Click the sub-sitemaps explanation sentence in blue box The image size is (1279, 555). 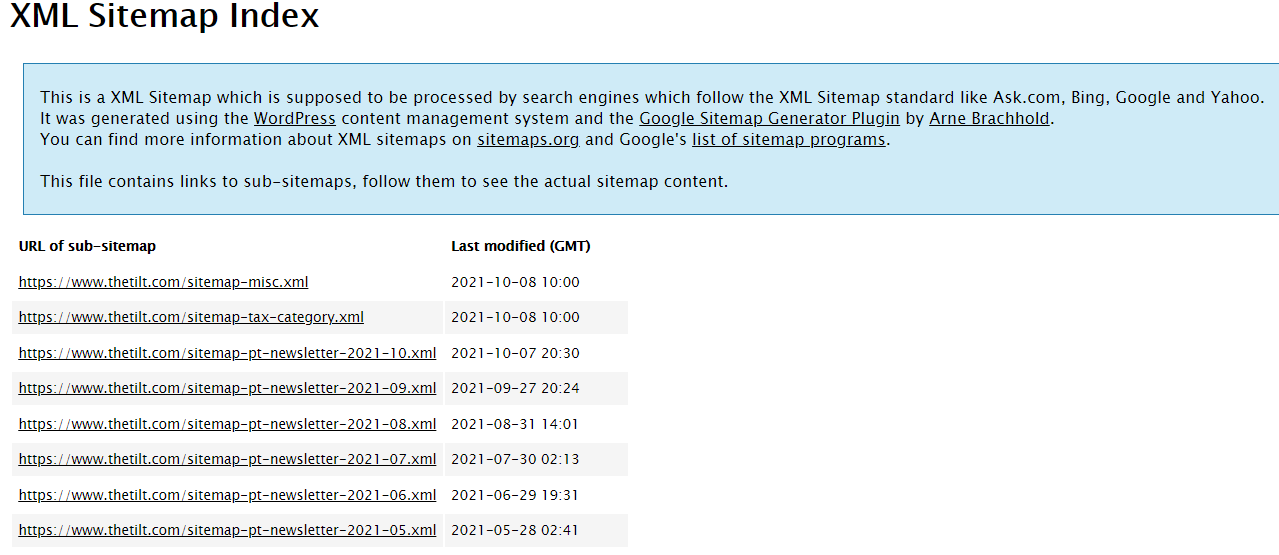click(384, 181)
